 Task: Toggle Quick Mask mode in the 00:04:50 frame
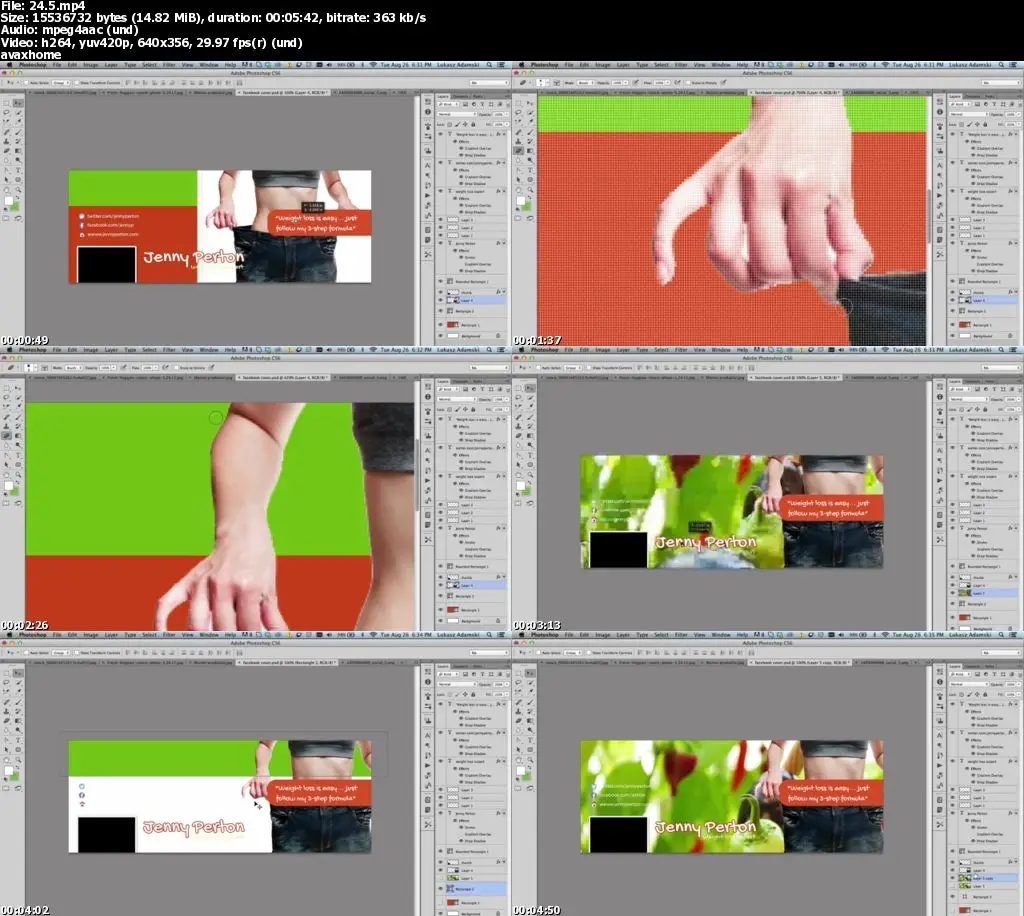tap(517, 788)
